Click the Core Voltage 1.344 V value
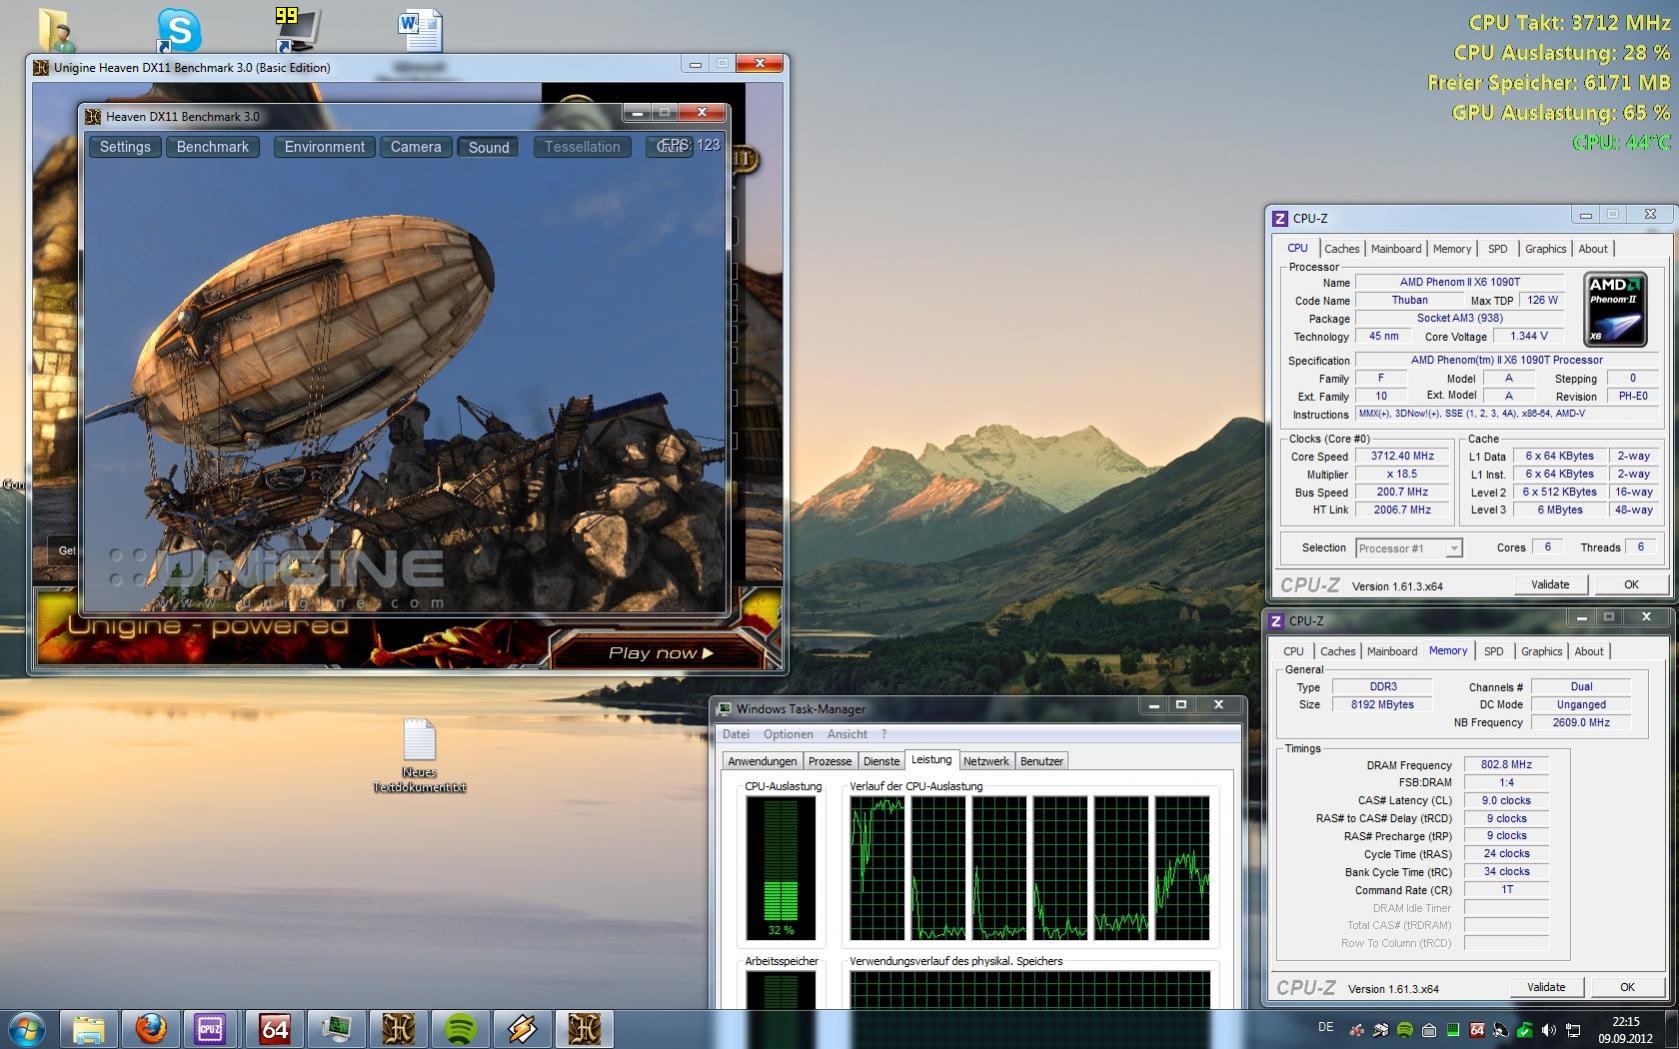The image size is (1679, 1049). tap(1529, 336)
